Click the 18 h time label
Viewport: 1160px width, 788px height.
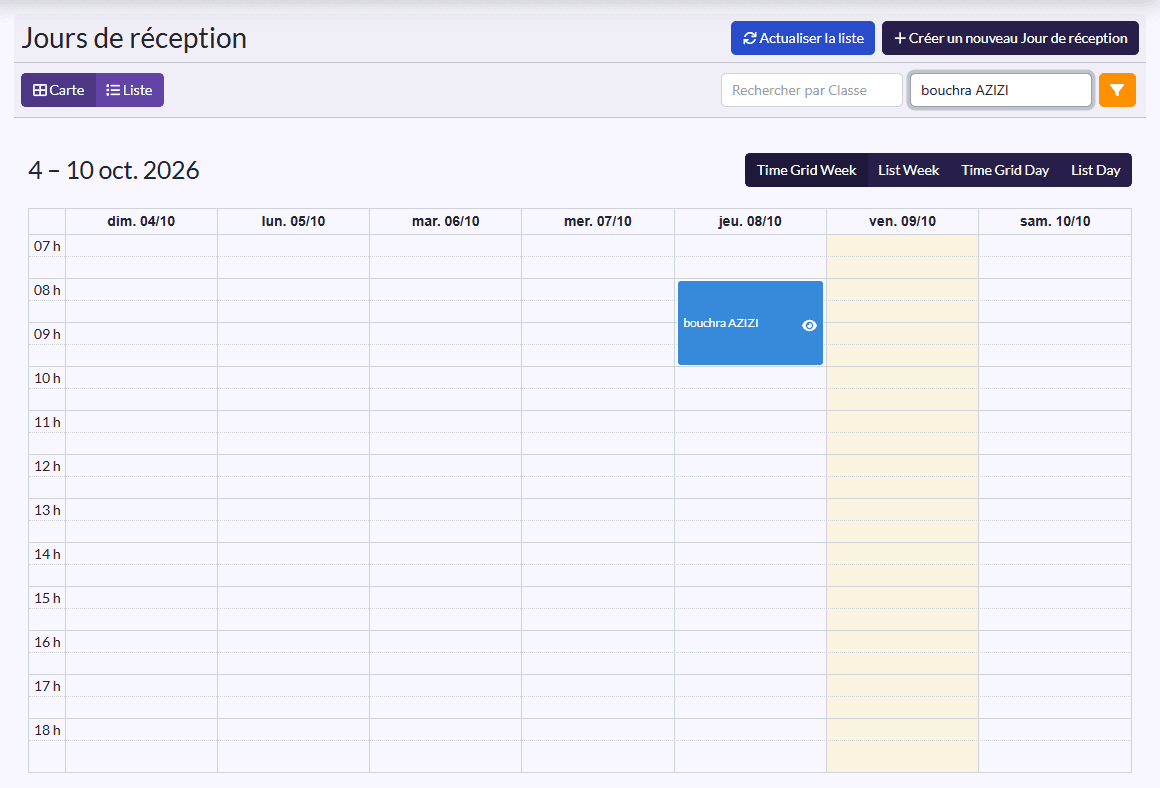pos(47,730)
